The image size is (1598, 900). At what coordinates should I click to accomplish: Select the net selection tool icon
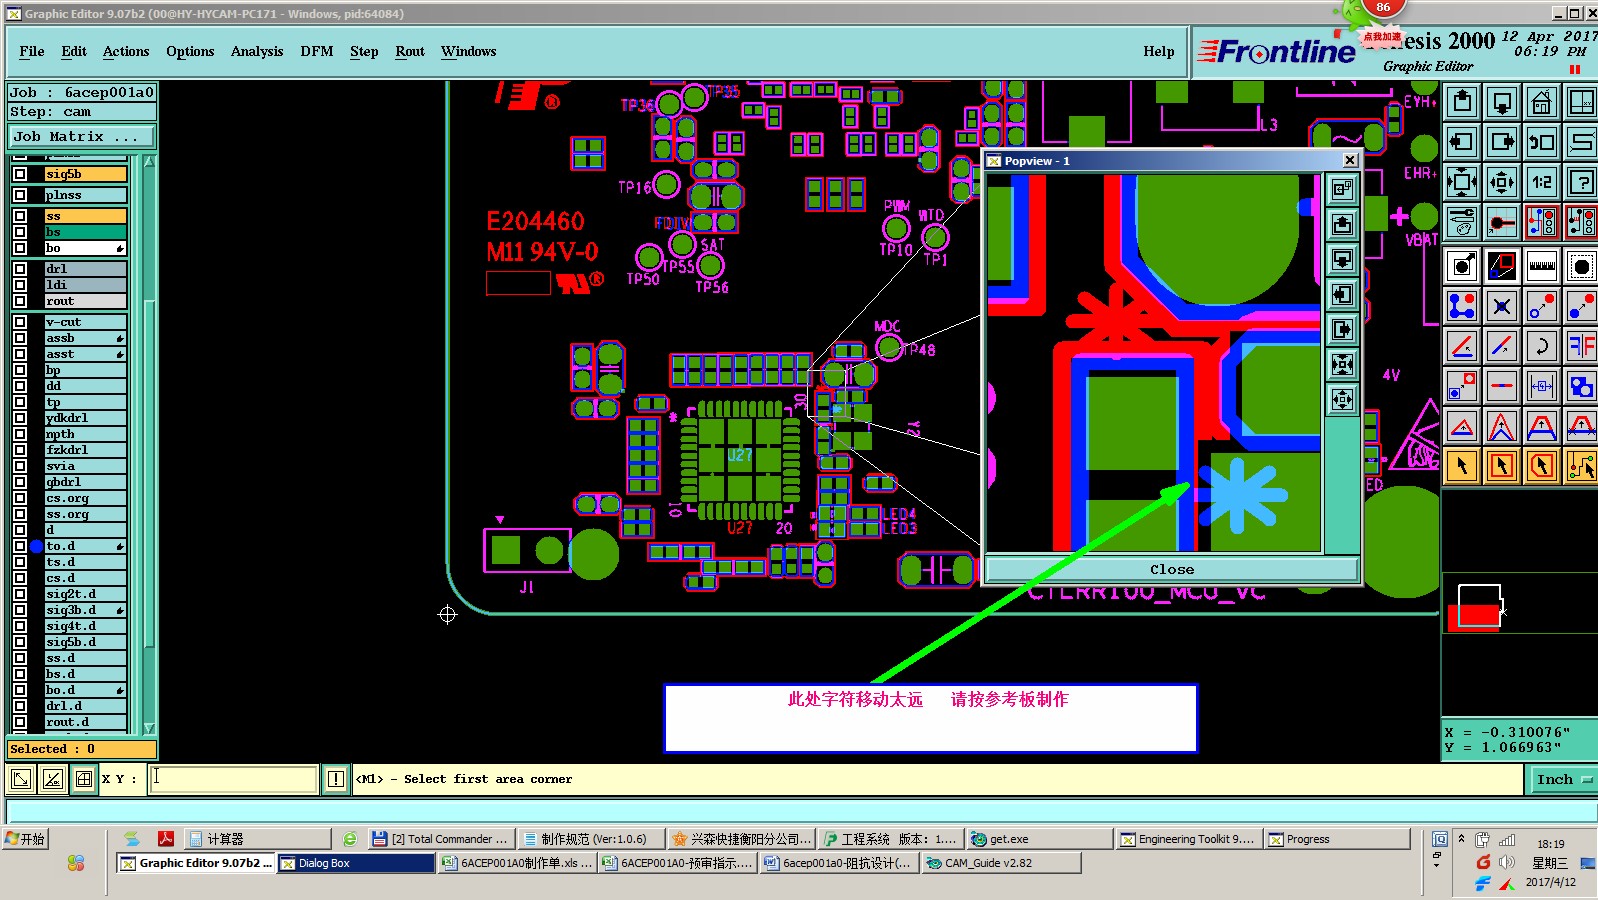[1582, 466]
